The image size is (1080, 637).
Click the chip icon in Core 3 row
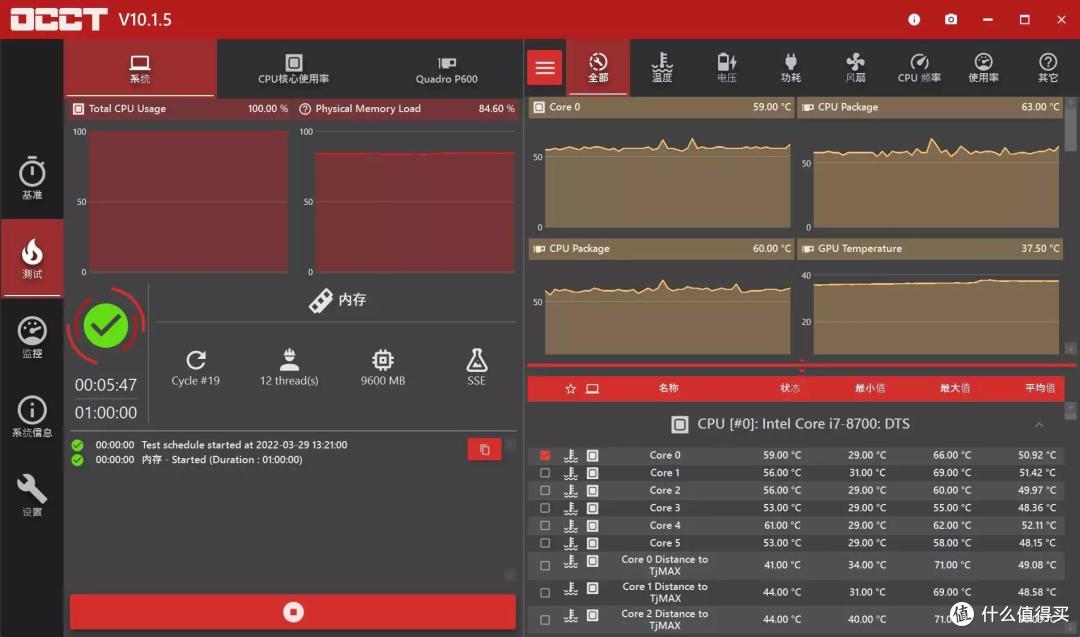point(592,508)
